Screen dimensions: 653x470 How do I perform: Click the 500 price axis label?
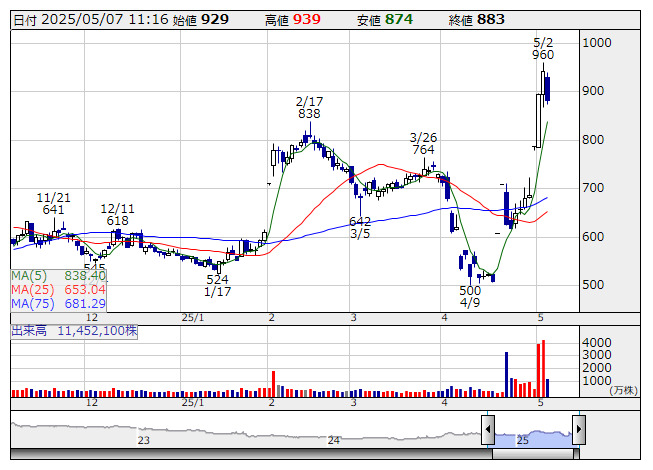(593, 285)
